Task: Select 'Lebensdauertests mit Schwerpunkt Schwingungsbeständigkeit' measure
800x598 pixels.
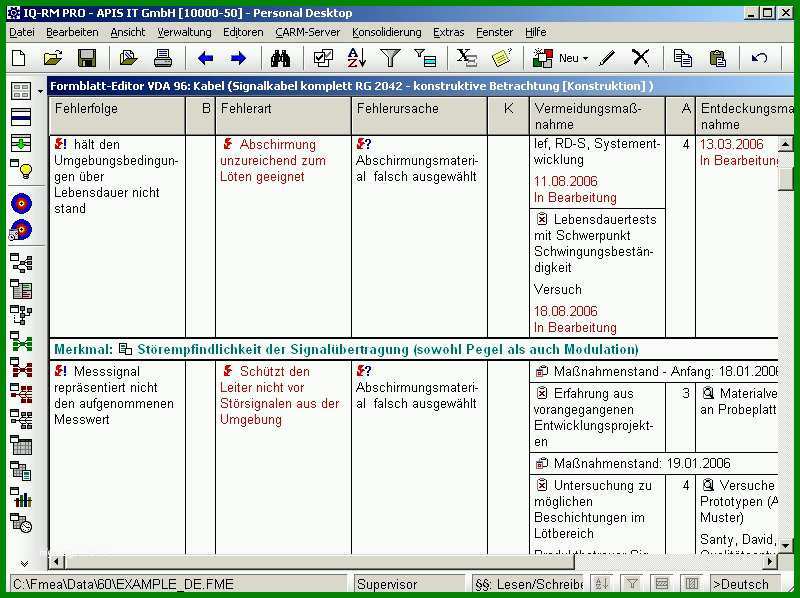Action: coord(597,272)
